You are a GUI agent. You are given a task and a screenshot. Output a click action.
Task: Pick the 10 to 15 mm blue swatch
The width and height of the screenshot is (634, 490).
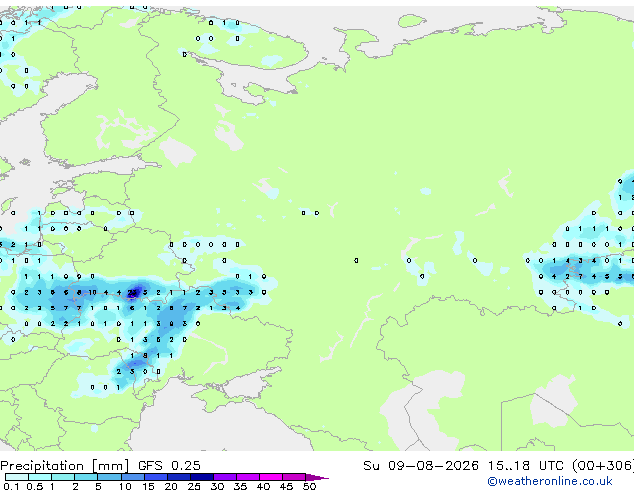click(133, 477)
